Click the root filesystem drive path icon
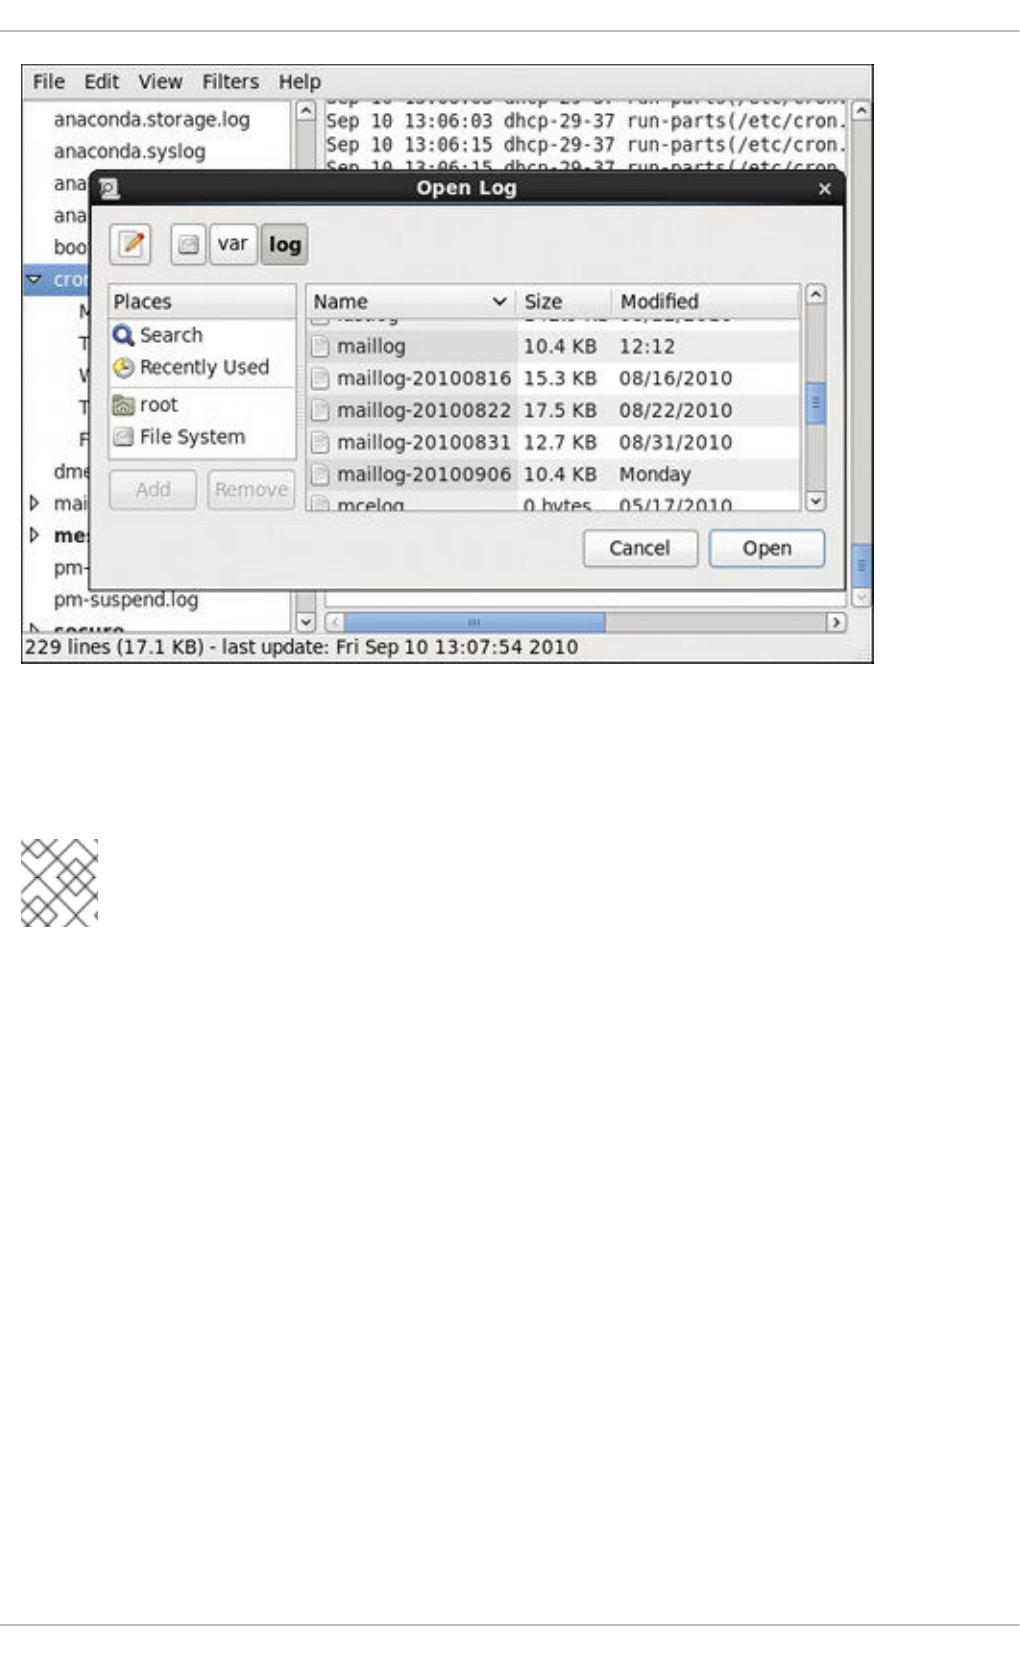1020x1656 pixels. point(188,244)
